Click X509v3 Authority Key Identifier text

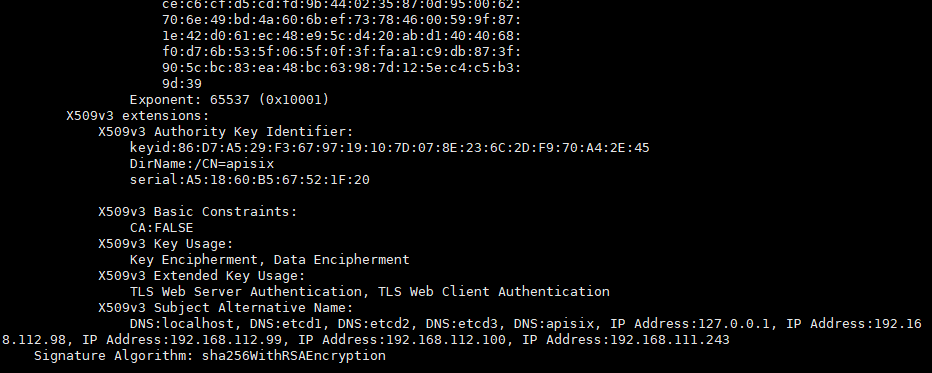(x=226, y=132)
